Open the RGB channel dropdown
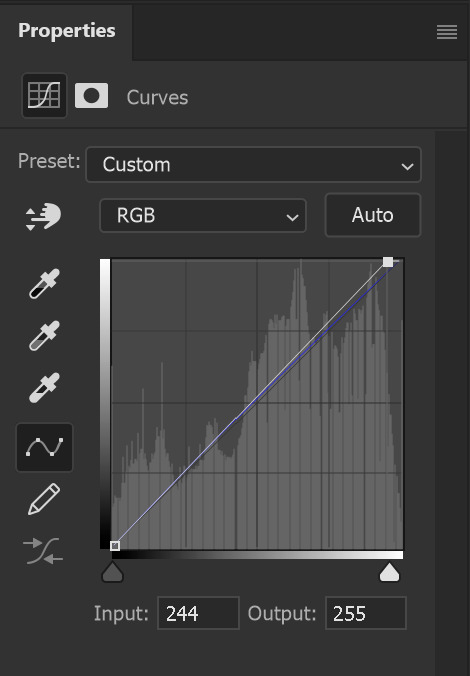The image size is (470, 676). 203,216
